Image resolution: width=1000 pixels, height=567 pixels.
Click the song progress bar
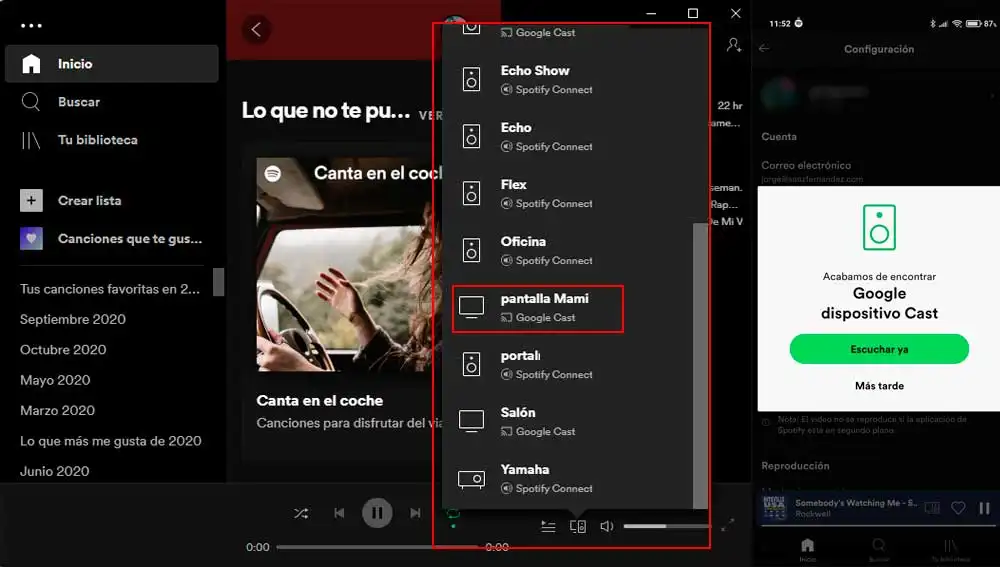pos(378,547)
